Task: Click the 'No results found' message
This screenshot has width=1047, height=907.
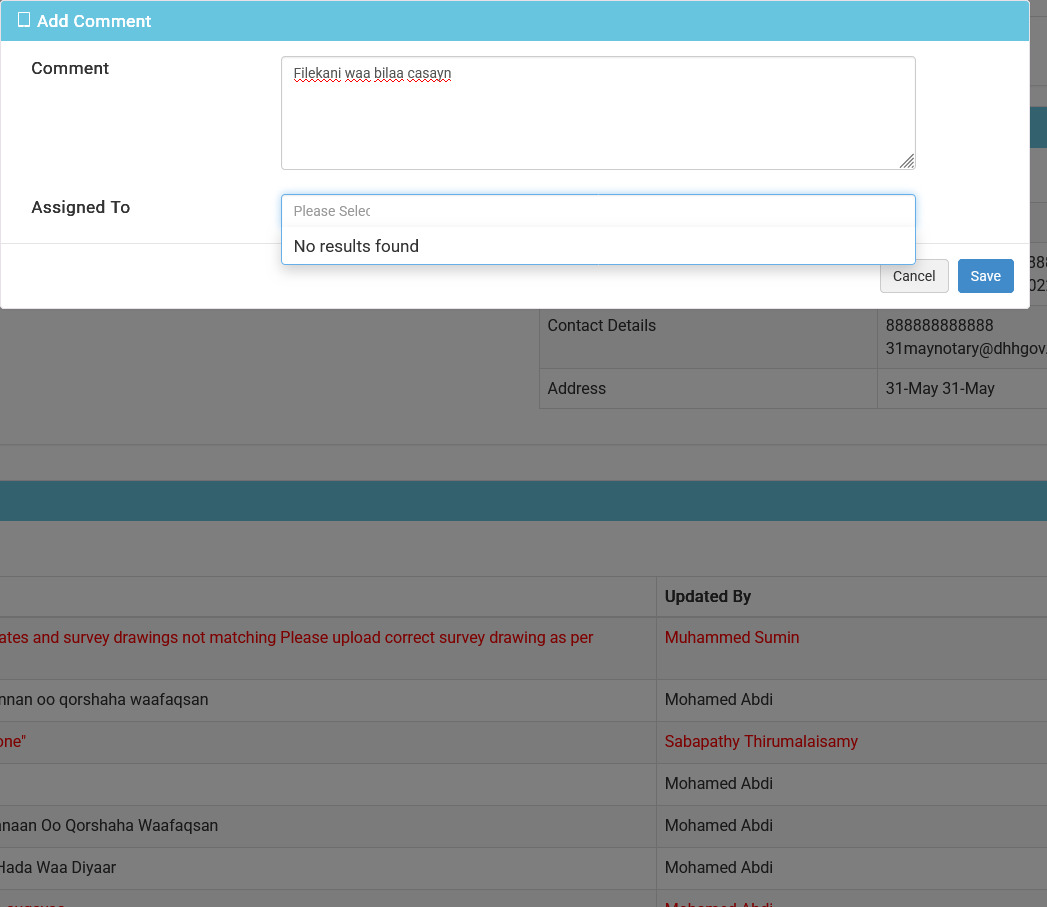Action: pyautogui.click(x=356, y=246)
